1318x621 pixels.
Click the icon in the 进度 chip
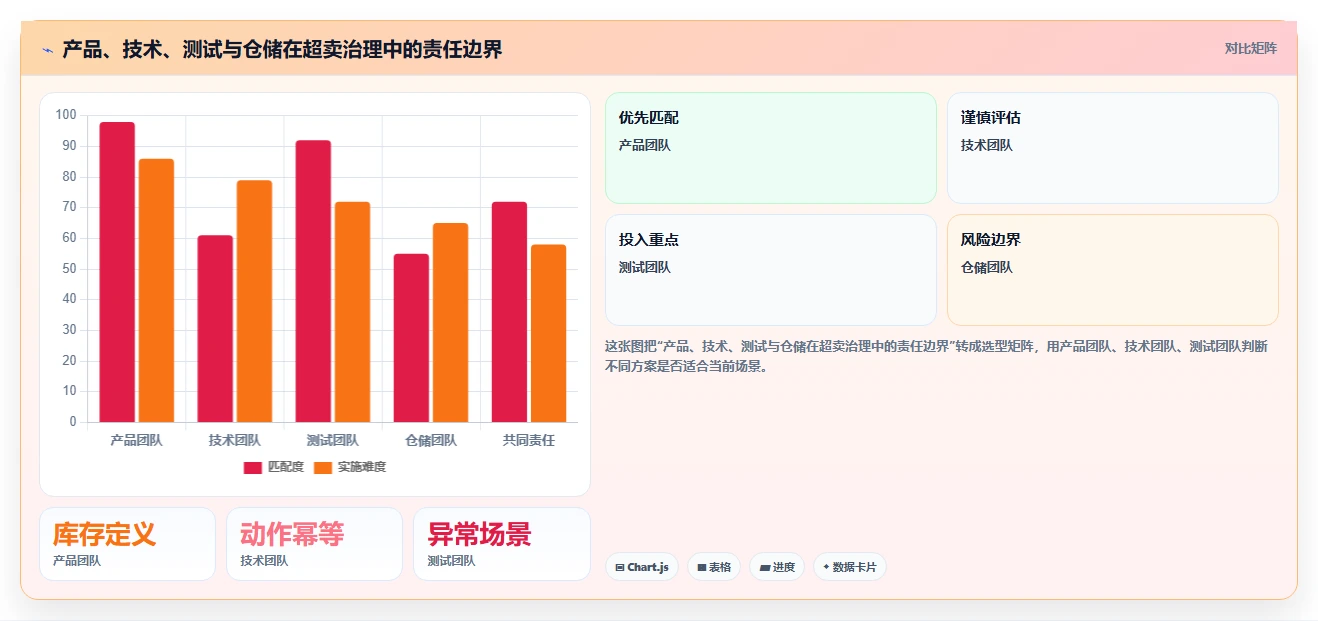pyautogui.click(x=764, y=567)
